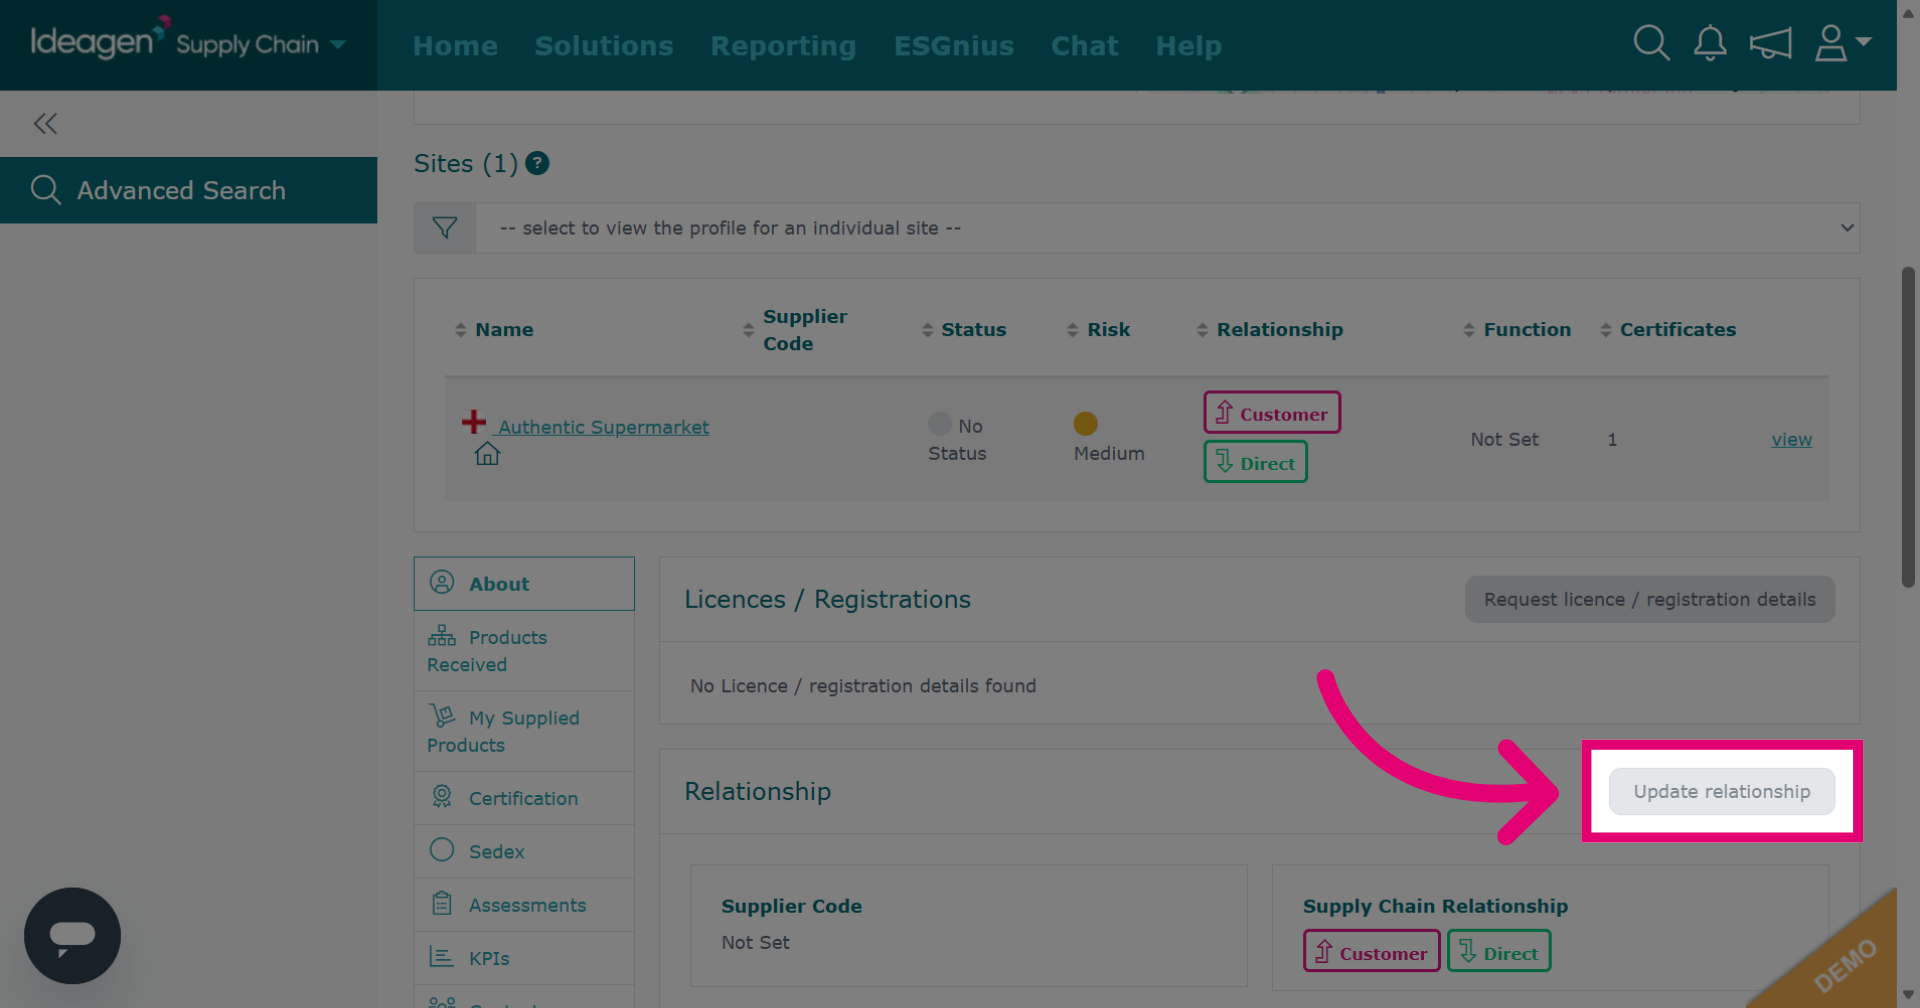The height and width of the screenshot is (1008, 1920).
Task: Click the 'Licences / Registrations' heading
Action: tap(827, 599)
